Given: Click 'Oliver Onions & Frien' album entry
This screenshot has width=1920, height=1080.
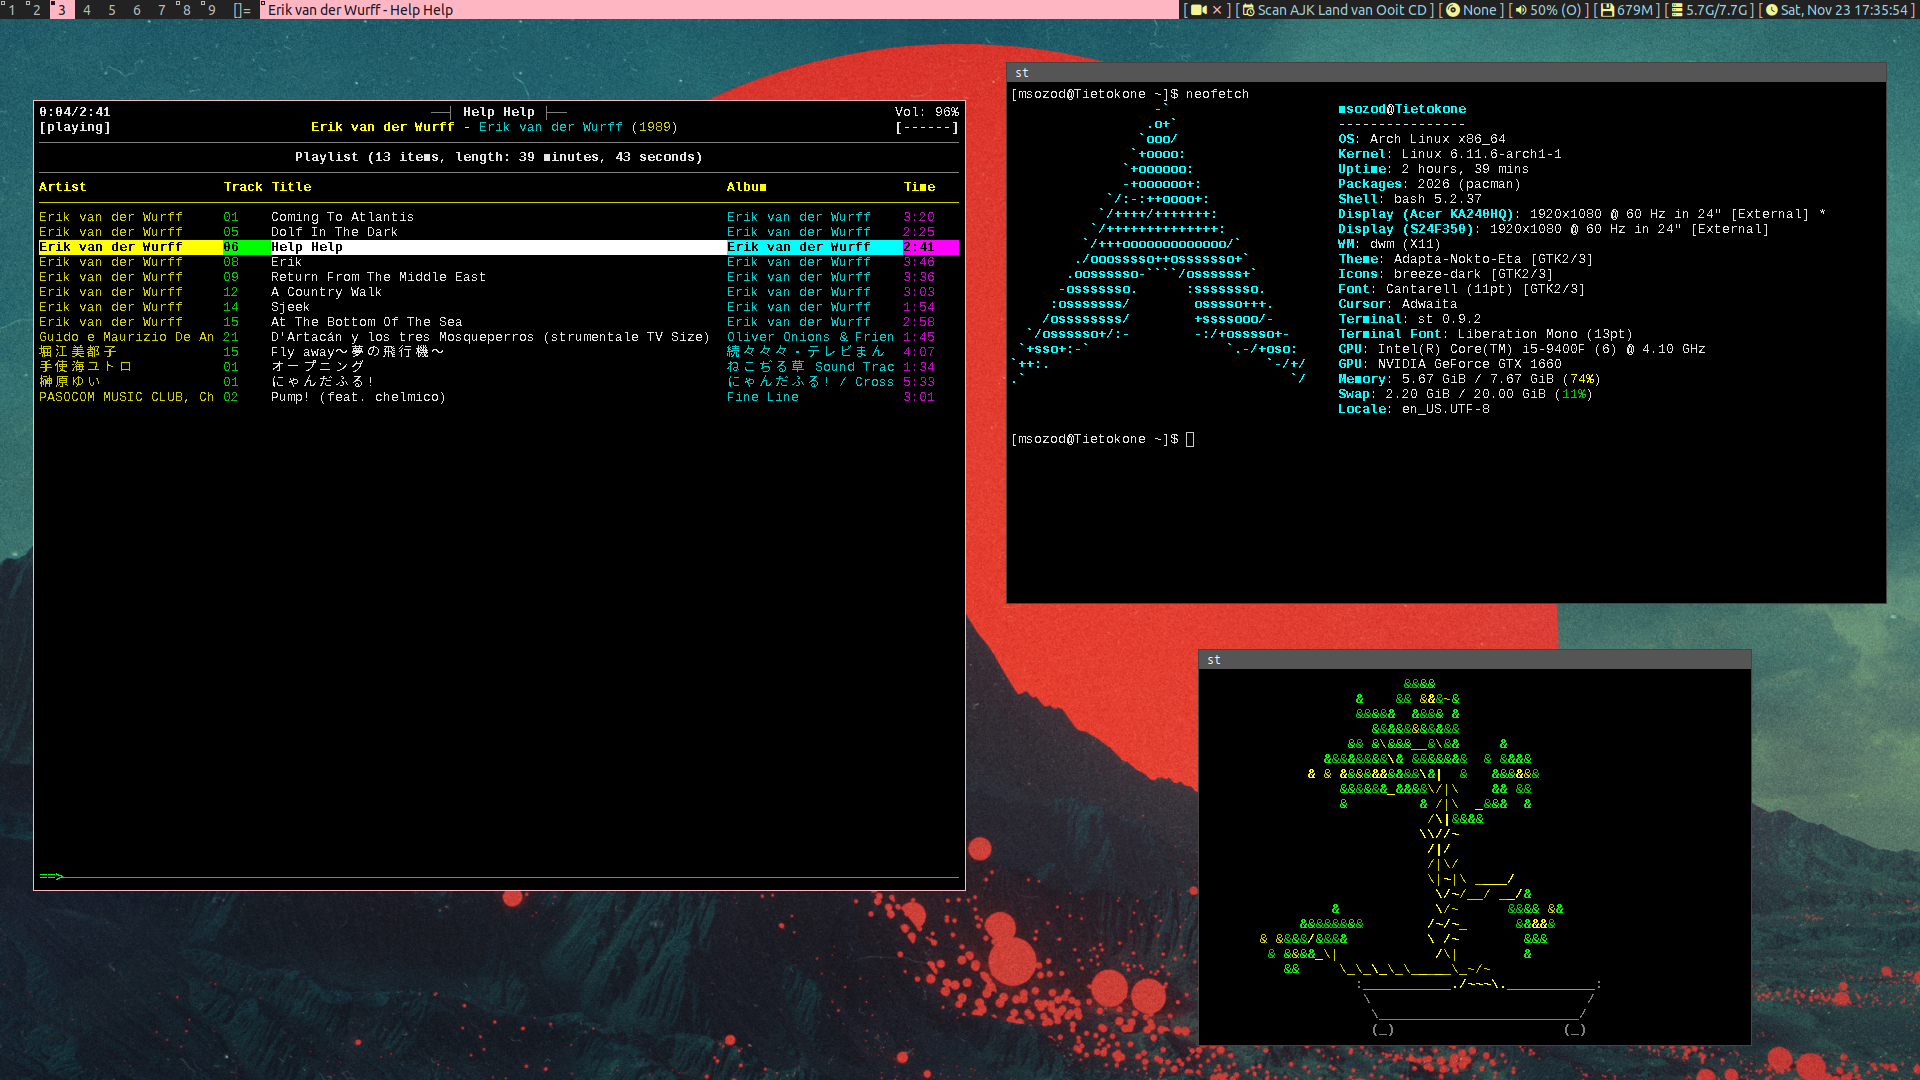Looking at the screenshot, I should click(811, 337).
